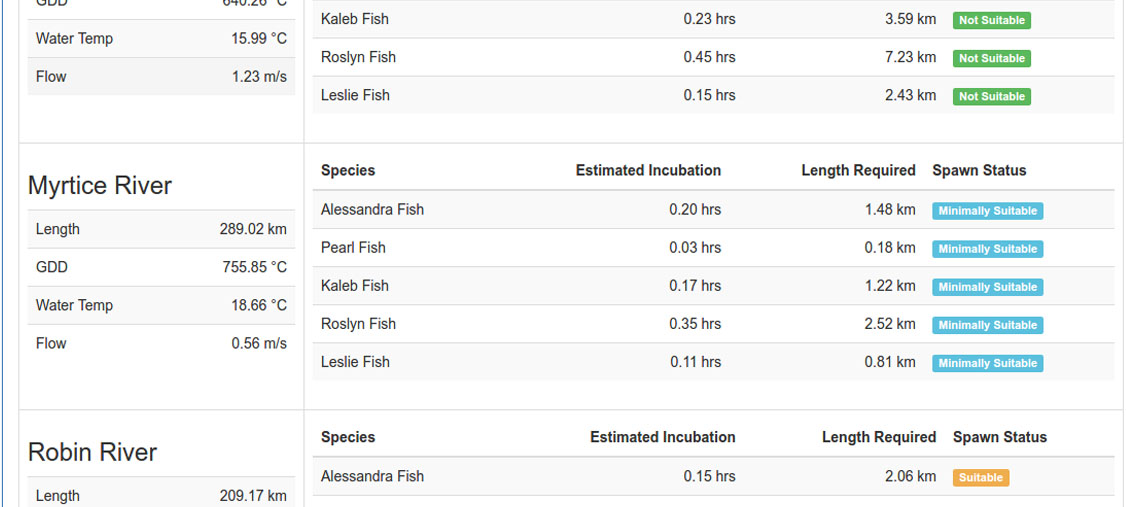This screenshot has width=1126, height=507.
Task: Click Robin River Length Required header
Action: click(x=879, y=437)
